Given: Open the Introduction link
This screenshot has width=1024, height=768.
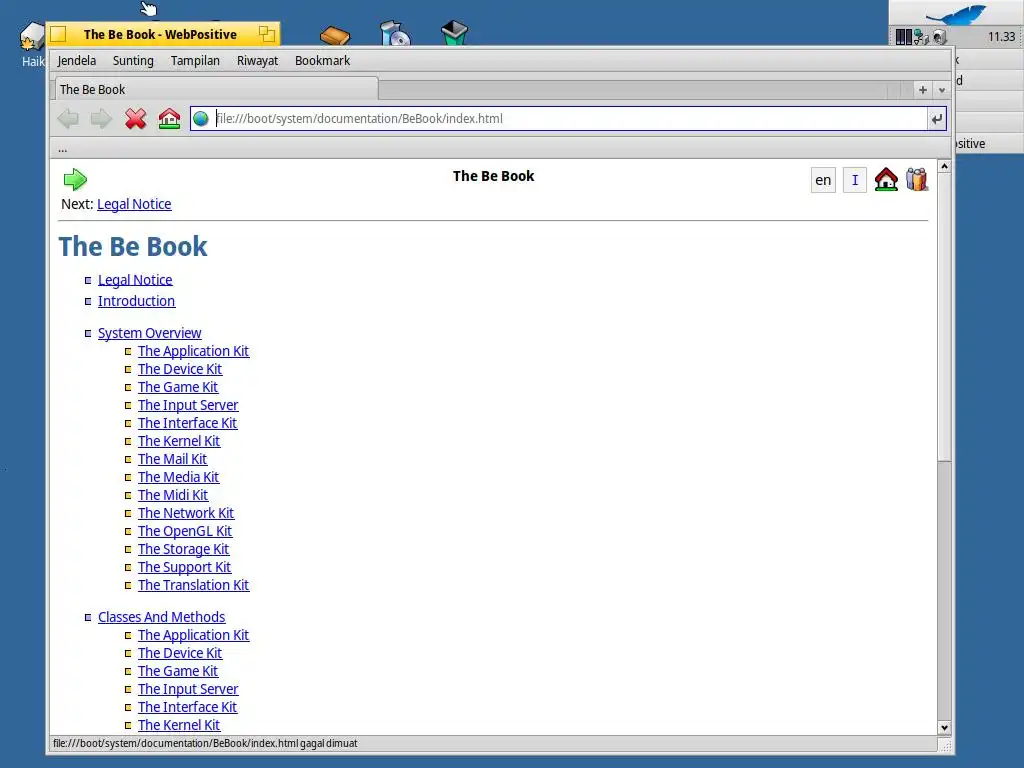Looking at the screenshot, I should [x=136, y=301].
